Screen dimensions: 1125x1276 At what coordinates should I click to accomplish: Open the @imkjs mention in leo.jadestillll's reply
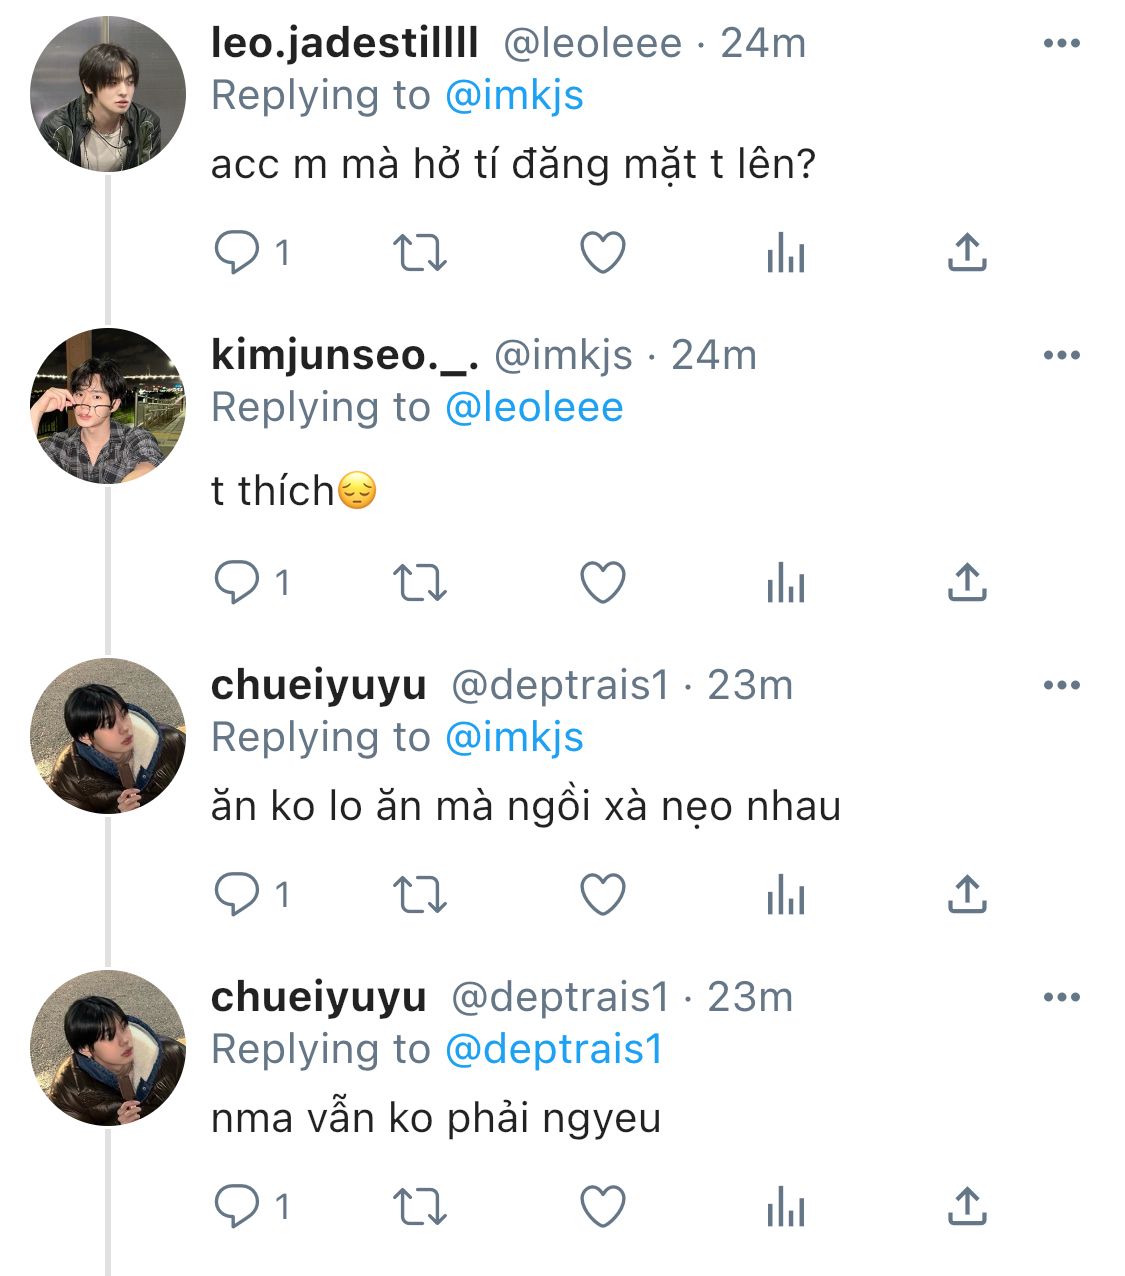(x=513, y=96)
